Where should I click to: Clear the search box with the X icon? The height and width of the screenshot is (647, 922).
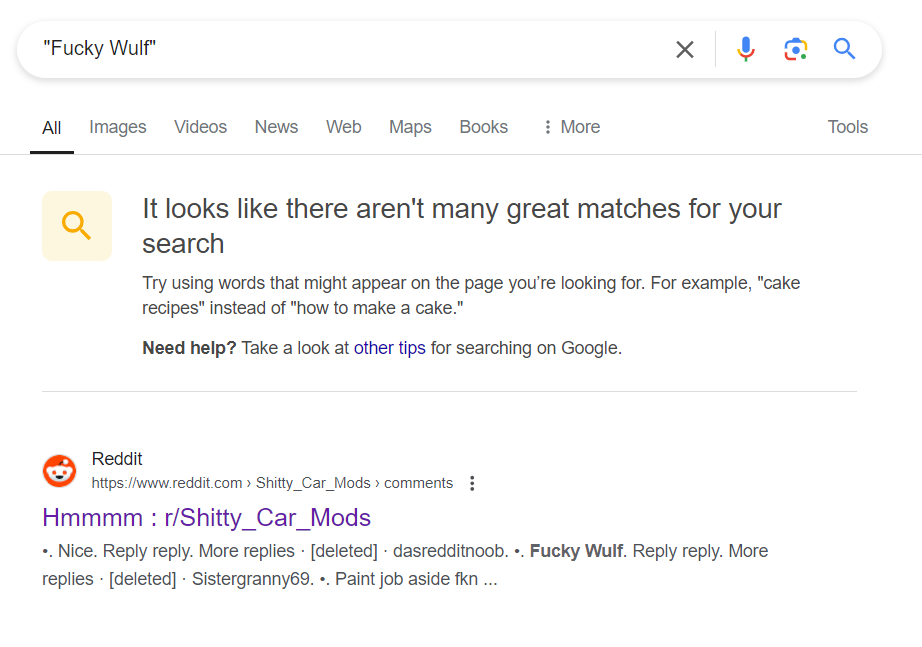click(685, 49)
